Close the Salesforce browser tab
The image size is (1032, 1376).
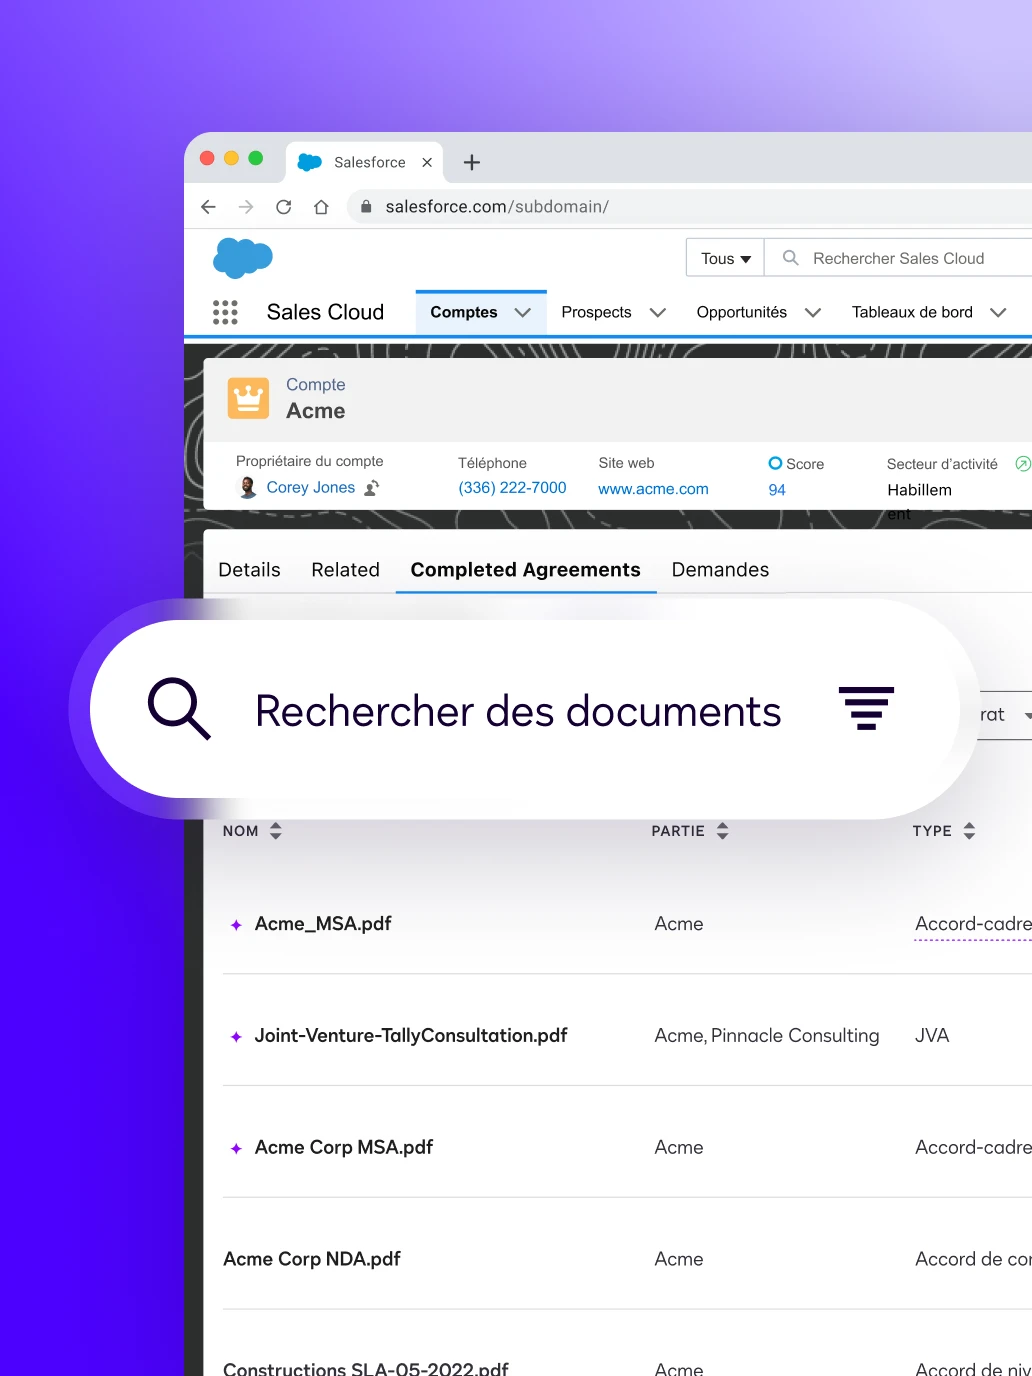pos(427,162)
